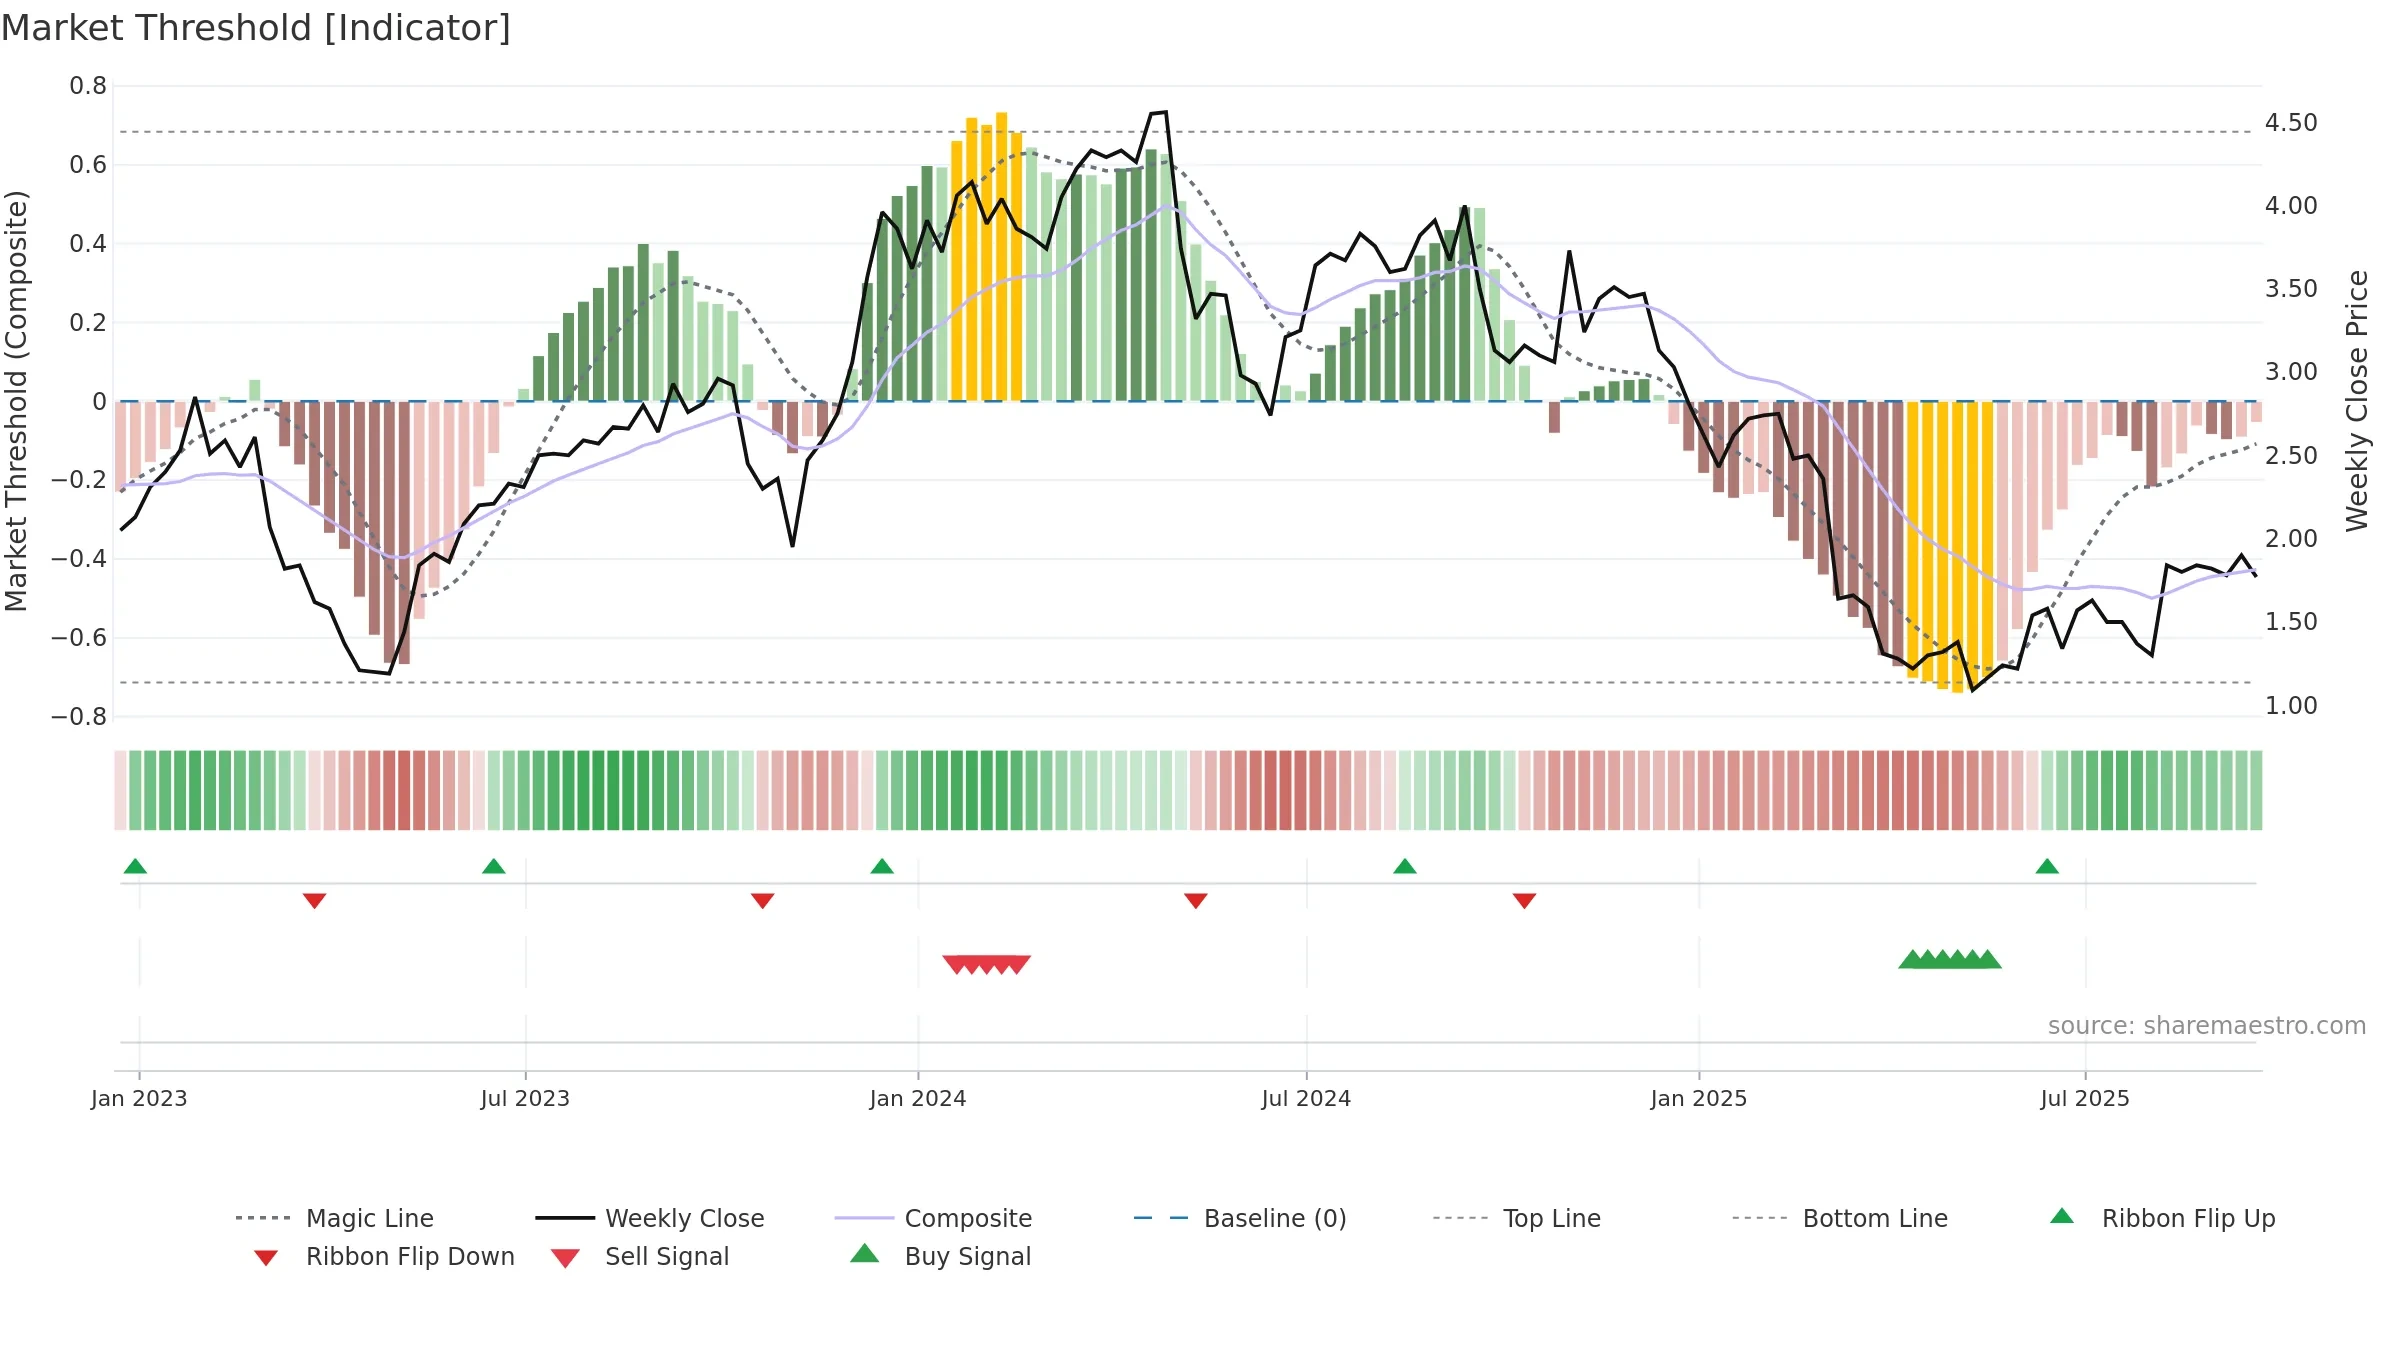
Task: Click the ribbon flip up marker after Jul 2024
Action: click(x=1405, y=866)
